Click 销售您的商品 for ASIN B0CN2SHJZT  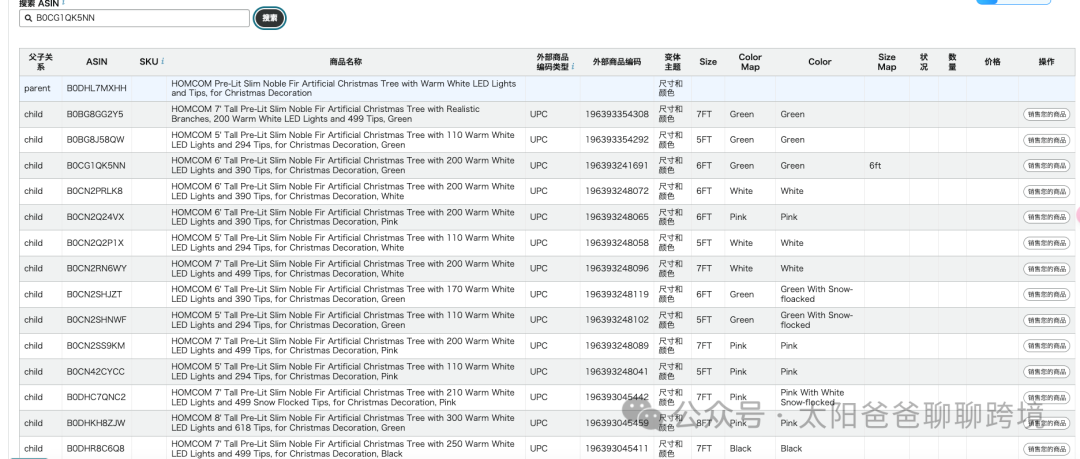click(x=1046, y=294)
